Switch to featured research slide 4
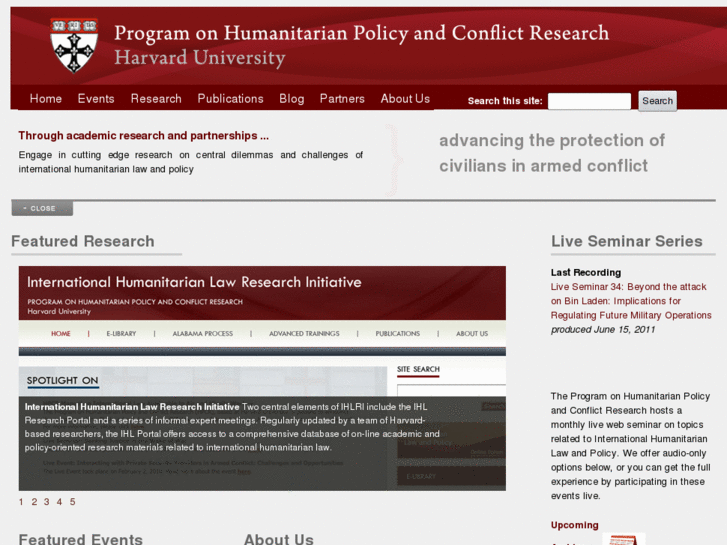The image size is (727, 545). pyautogui.click(x=59, y=502)
